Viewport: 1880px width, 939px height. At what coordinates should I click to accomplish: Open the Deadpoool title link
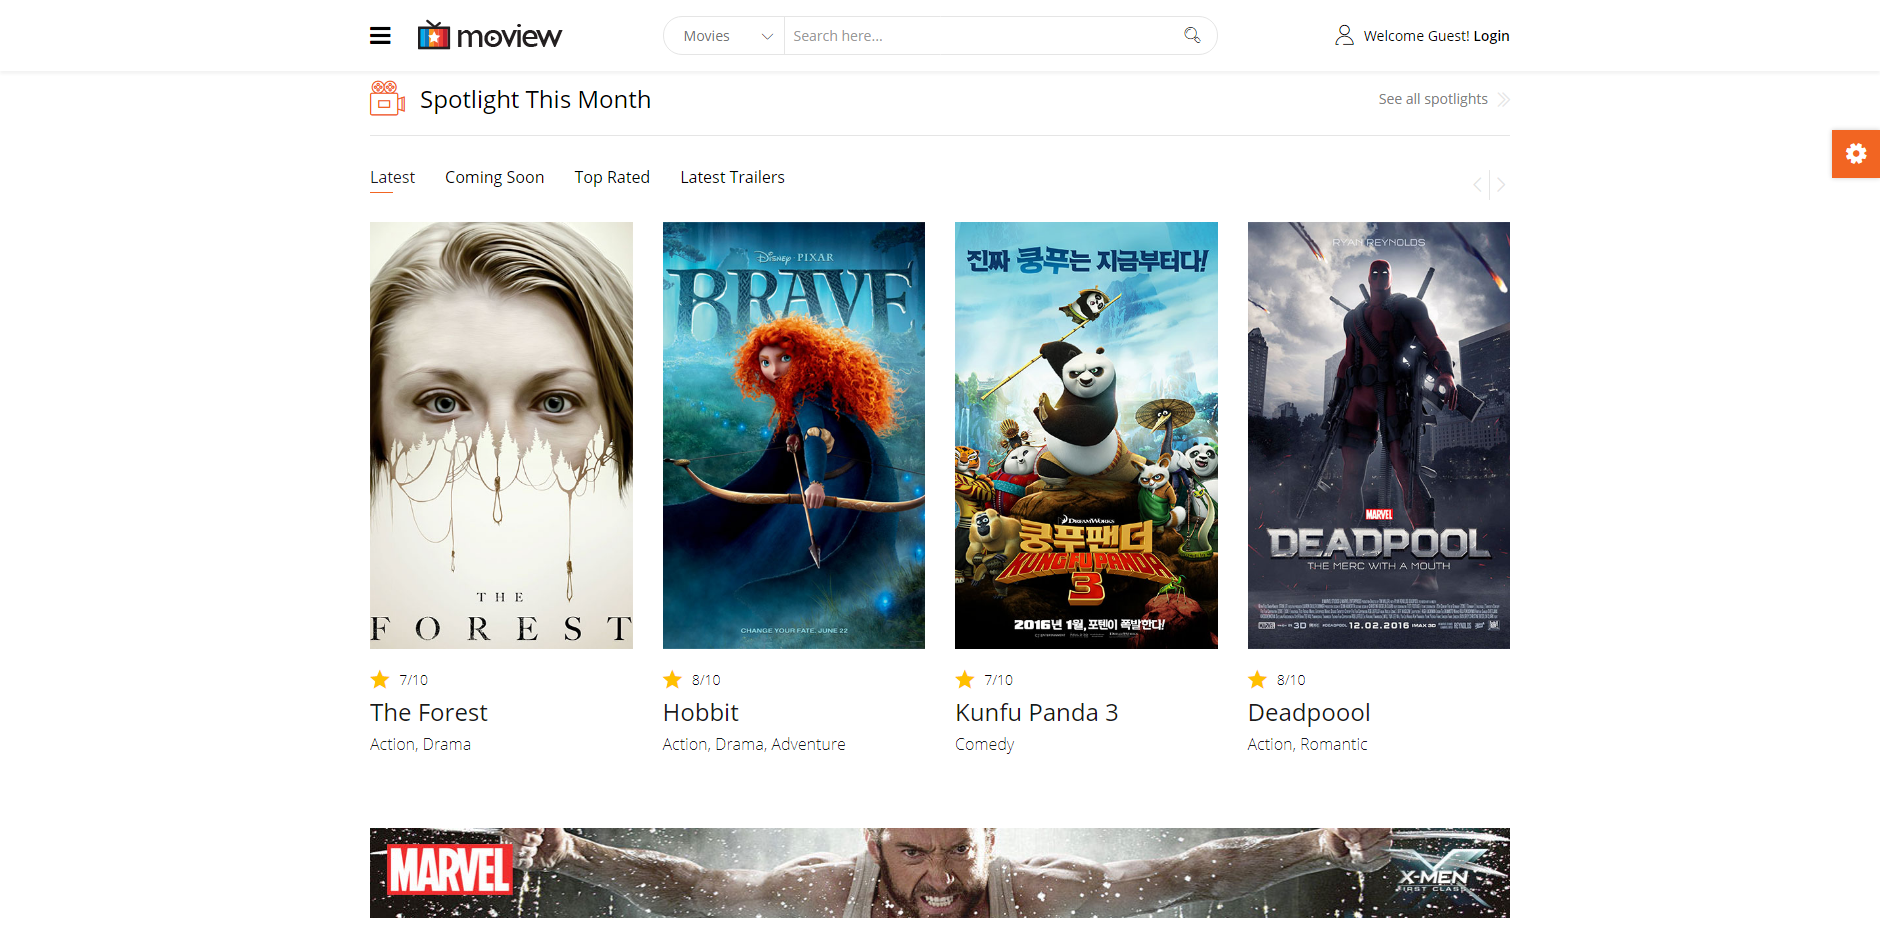point(1309,712)
